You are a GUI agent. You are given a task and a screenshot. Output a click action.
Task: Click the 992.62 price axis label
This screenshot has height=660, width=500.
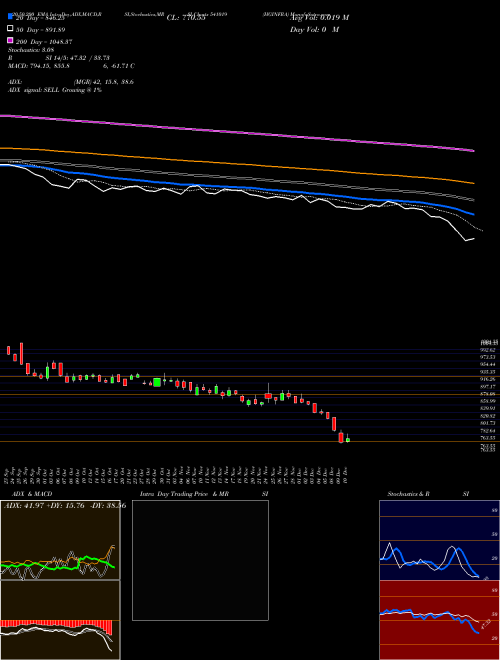[x=489, y=350]
